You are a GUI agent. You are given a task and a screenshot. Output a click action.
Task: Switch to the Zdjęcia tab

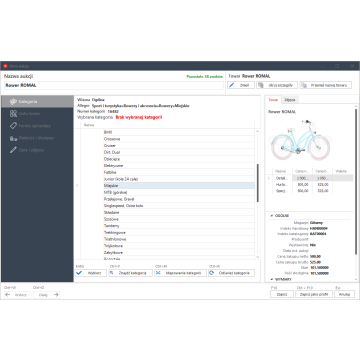coord(290,100)
